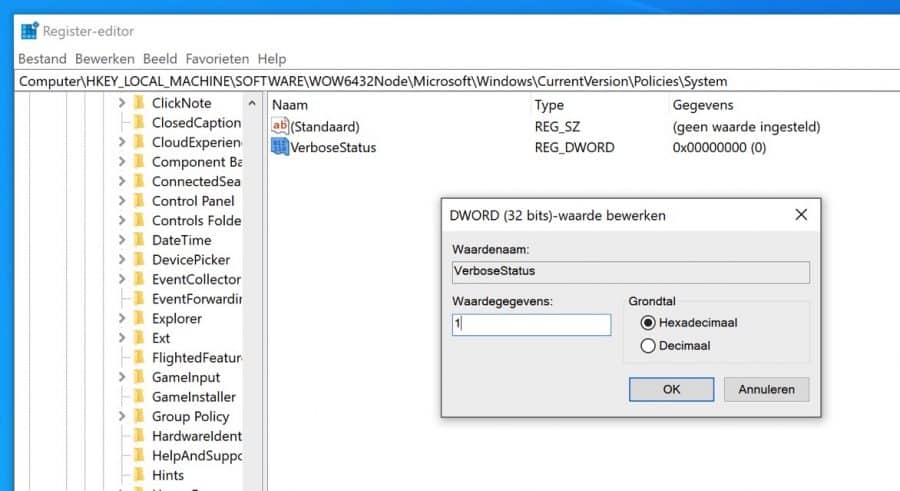The height and width of the screenshot is (491, 900).
Task: Open the Bestand menu
Action: click(42, 59)
